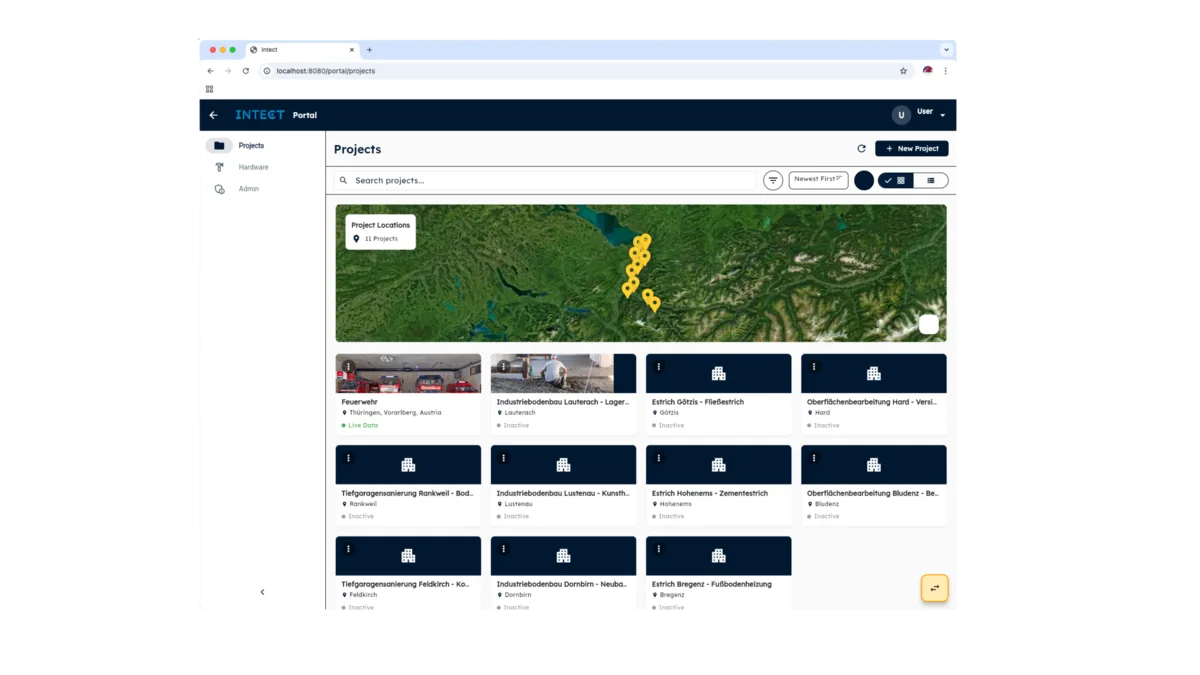Click the white square map control
The width and height of the screenshot is (1200, 675).
click(929, 324)
